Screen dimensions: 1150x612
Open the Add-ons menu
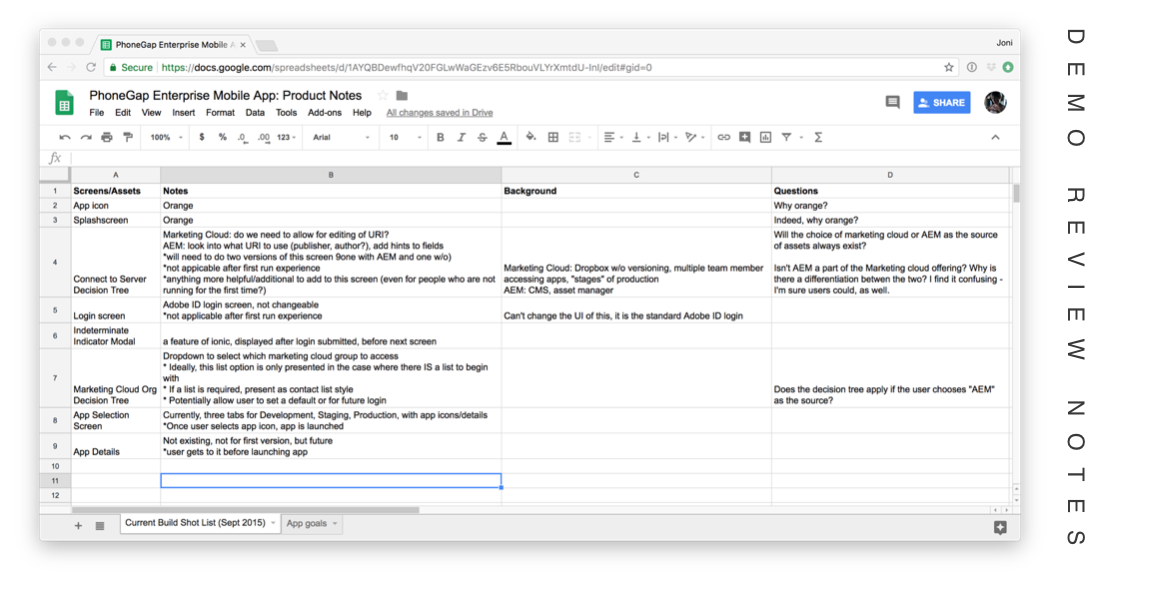pos(325,113)
